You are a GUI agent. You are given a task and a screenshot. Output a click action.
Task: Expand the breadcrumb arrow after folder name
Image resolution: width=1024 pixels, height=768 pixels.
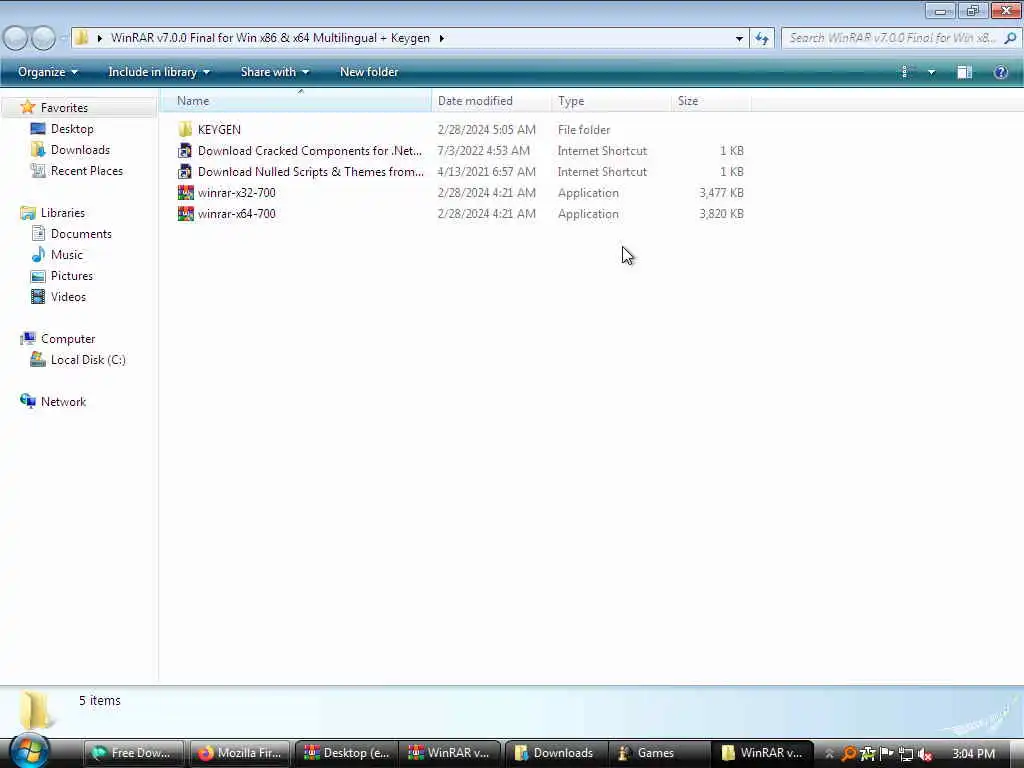coord(441,39)
